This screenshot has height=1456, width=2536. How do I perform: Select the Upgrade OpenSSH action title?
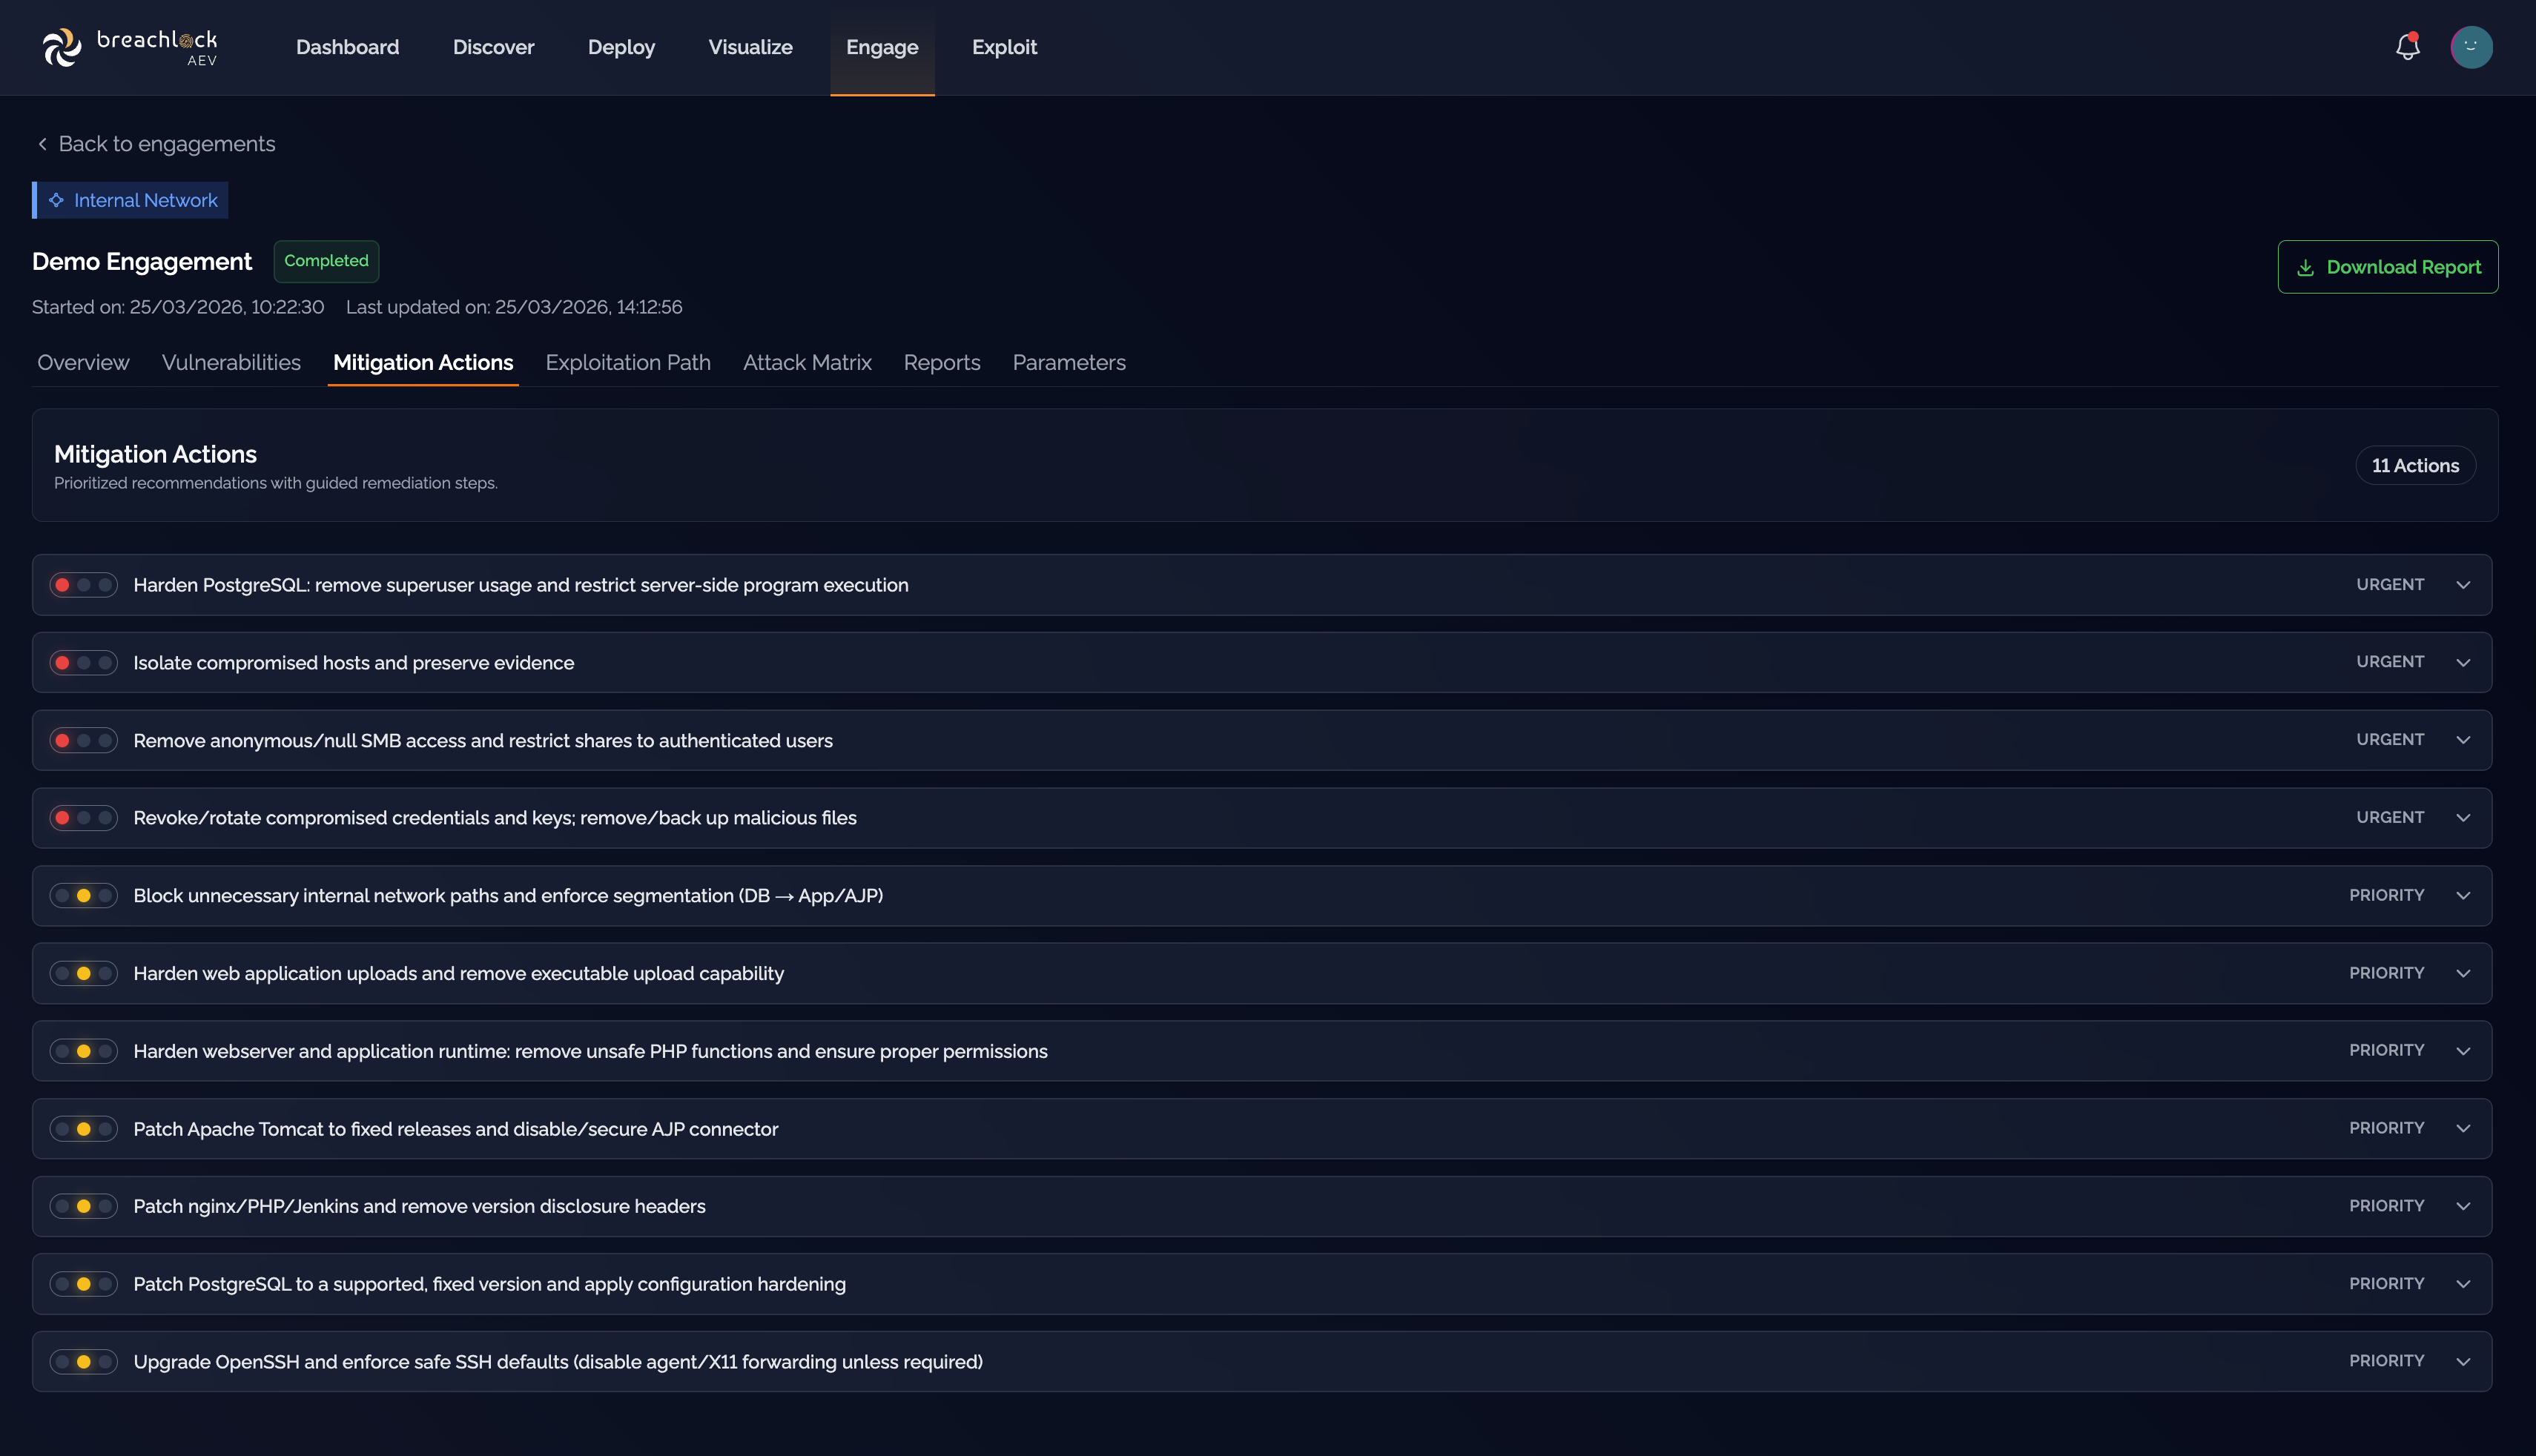pos(558,1362)
